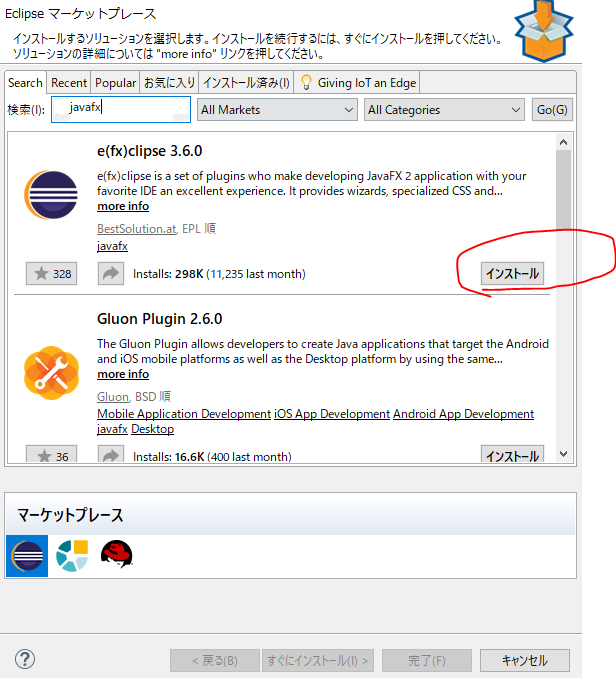This screenshot has height=678, width=616.
Task: Switch to the Recent tab
Action: pyautogui.click(x=69, y=83)
